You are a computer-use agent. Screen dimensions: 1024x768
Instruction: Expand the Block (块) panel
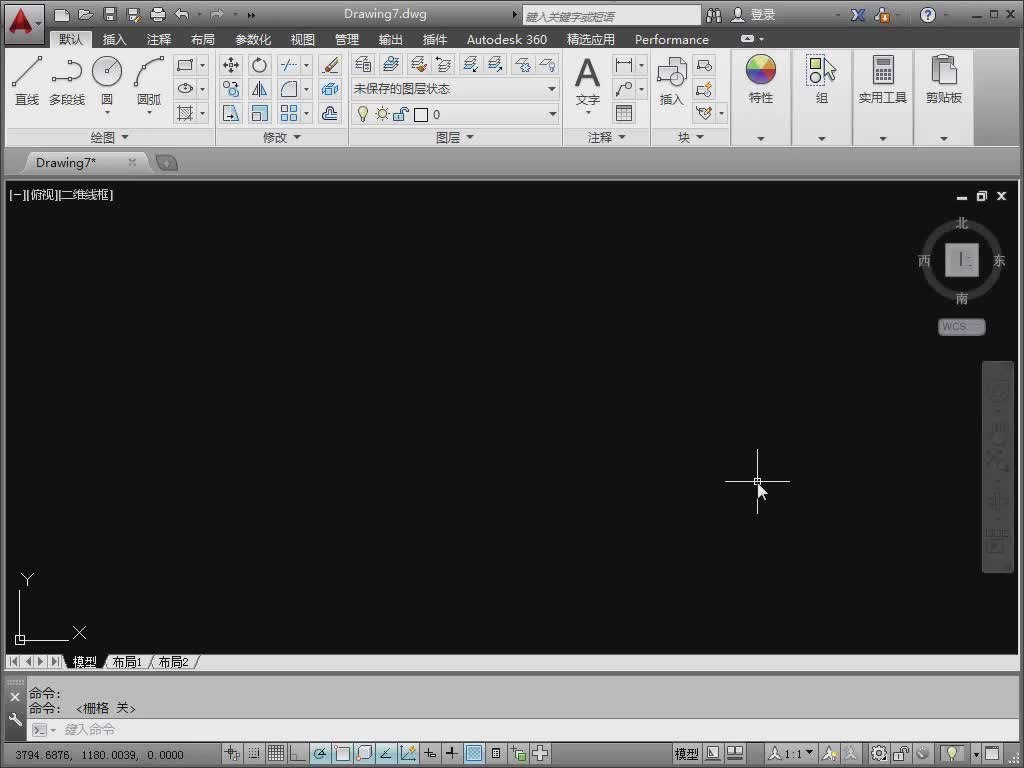pos(690,137)
